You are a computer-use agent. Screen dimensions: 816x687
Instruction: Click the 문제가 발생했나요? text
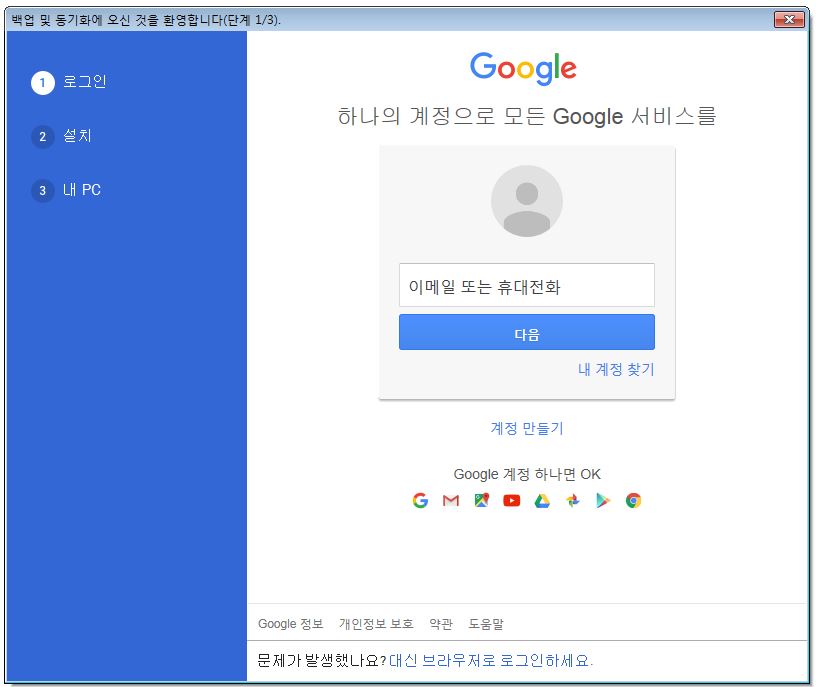click(x=322, y=660)
